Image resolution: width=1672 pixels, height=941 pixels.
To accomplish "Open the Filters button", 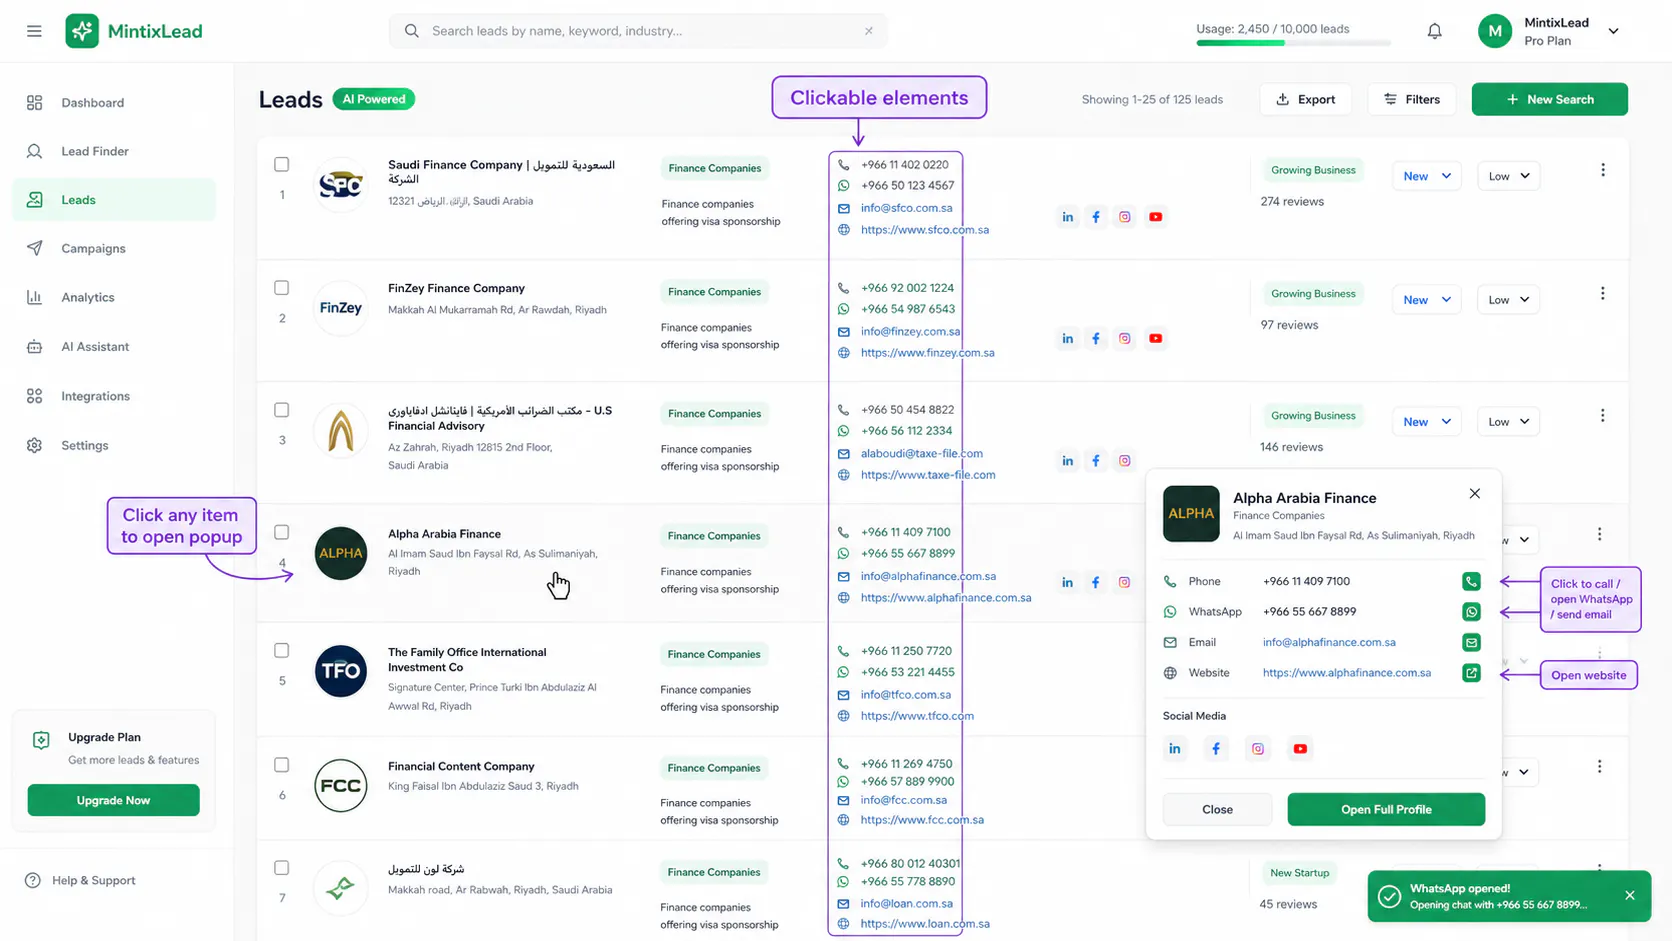I will (1412, 99).
